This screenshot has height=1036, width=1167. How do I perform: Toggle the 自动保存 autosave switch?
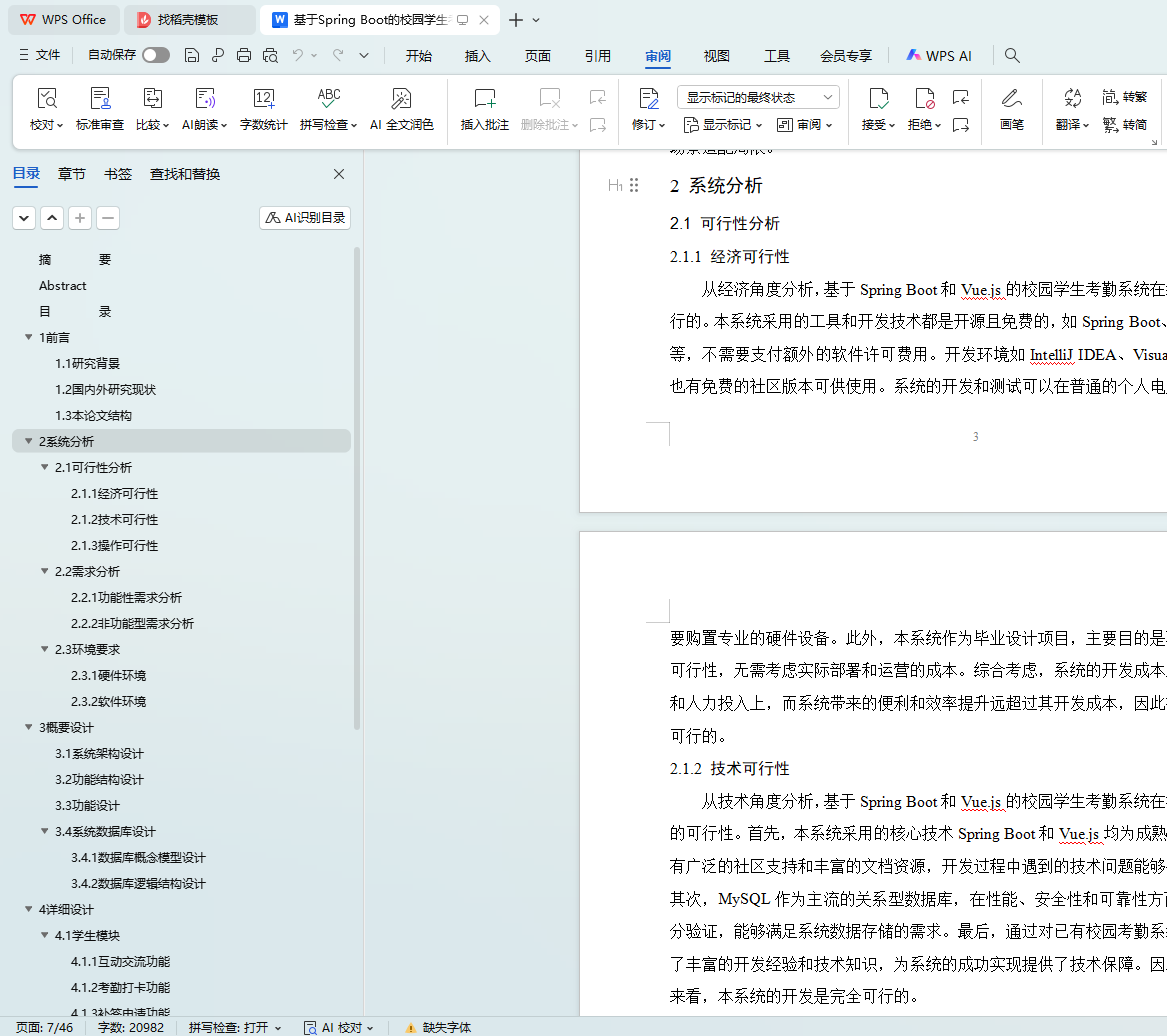point(155,56)
